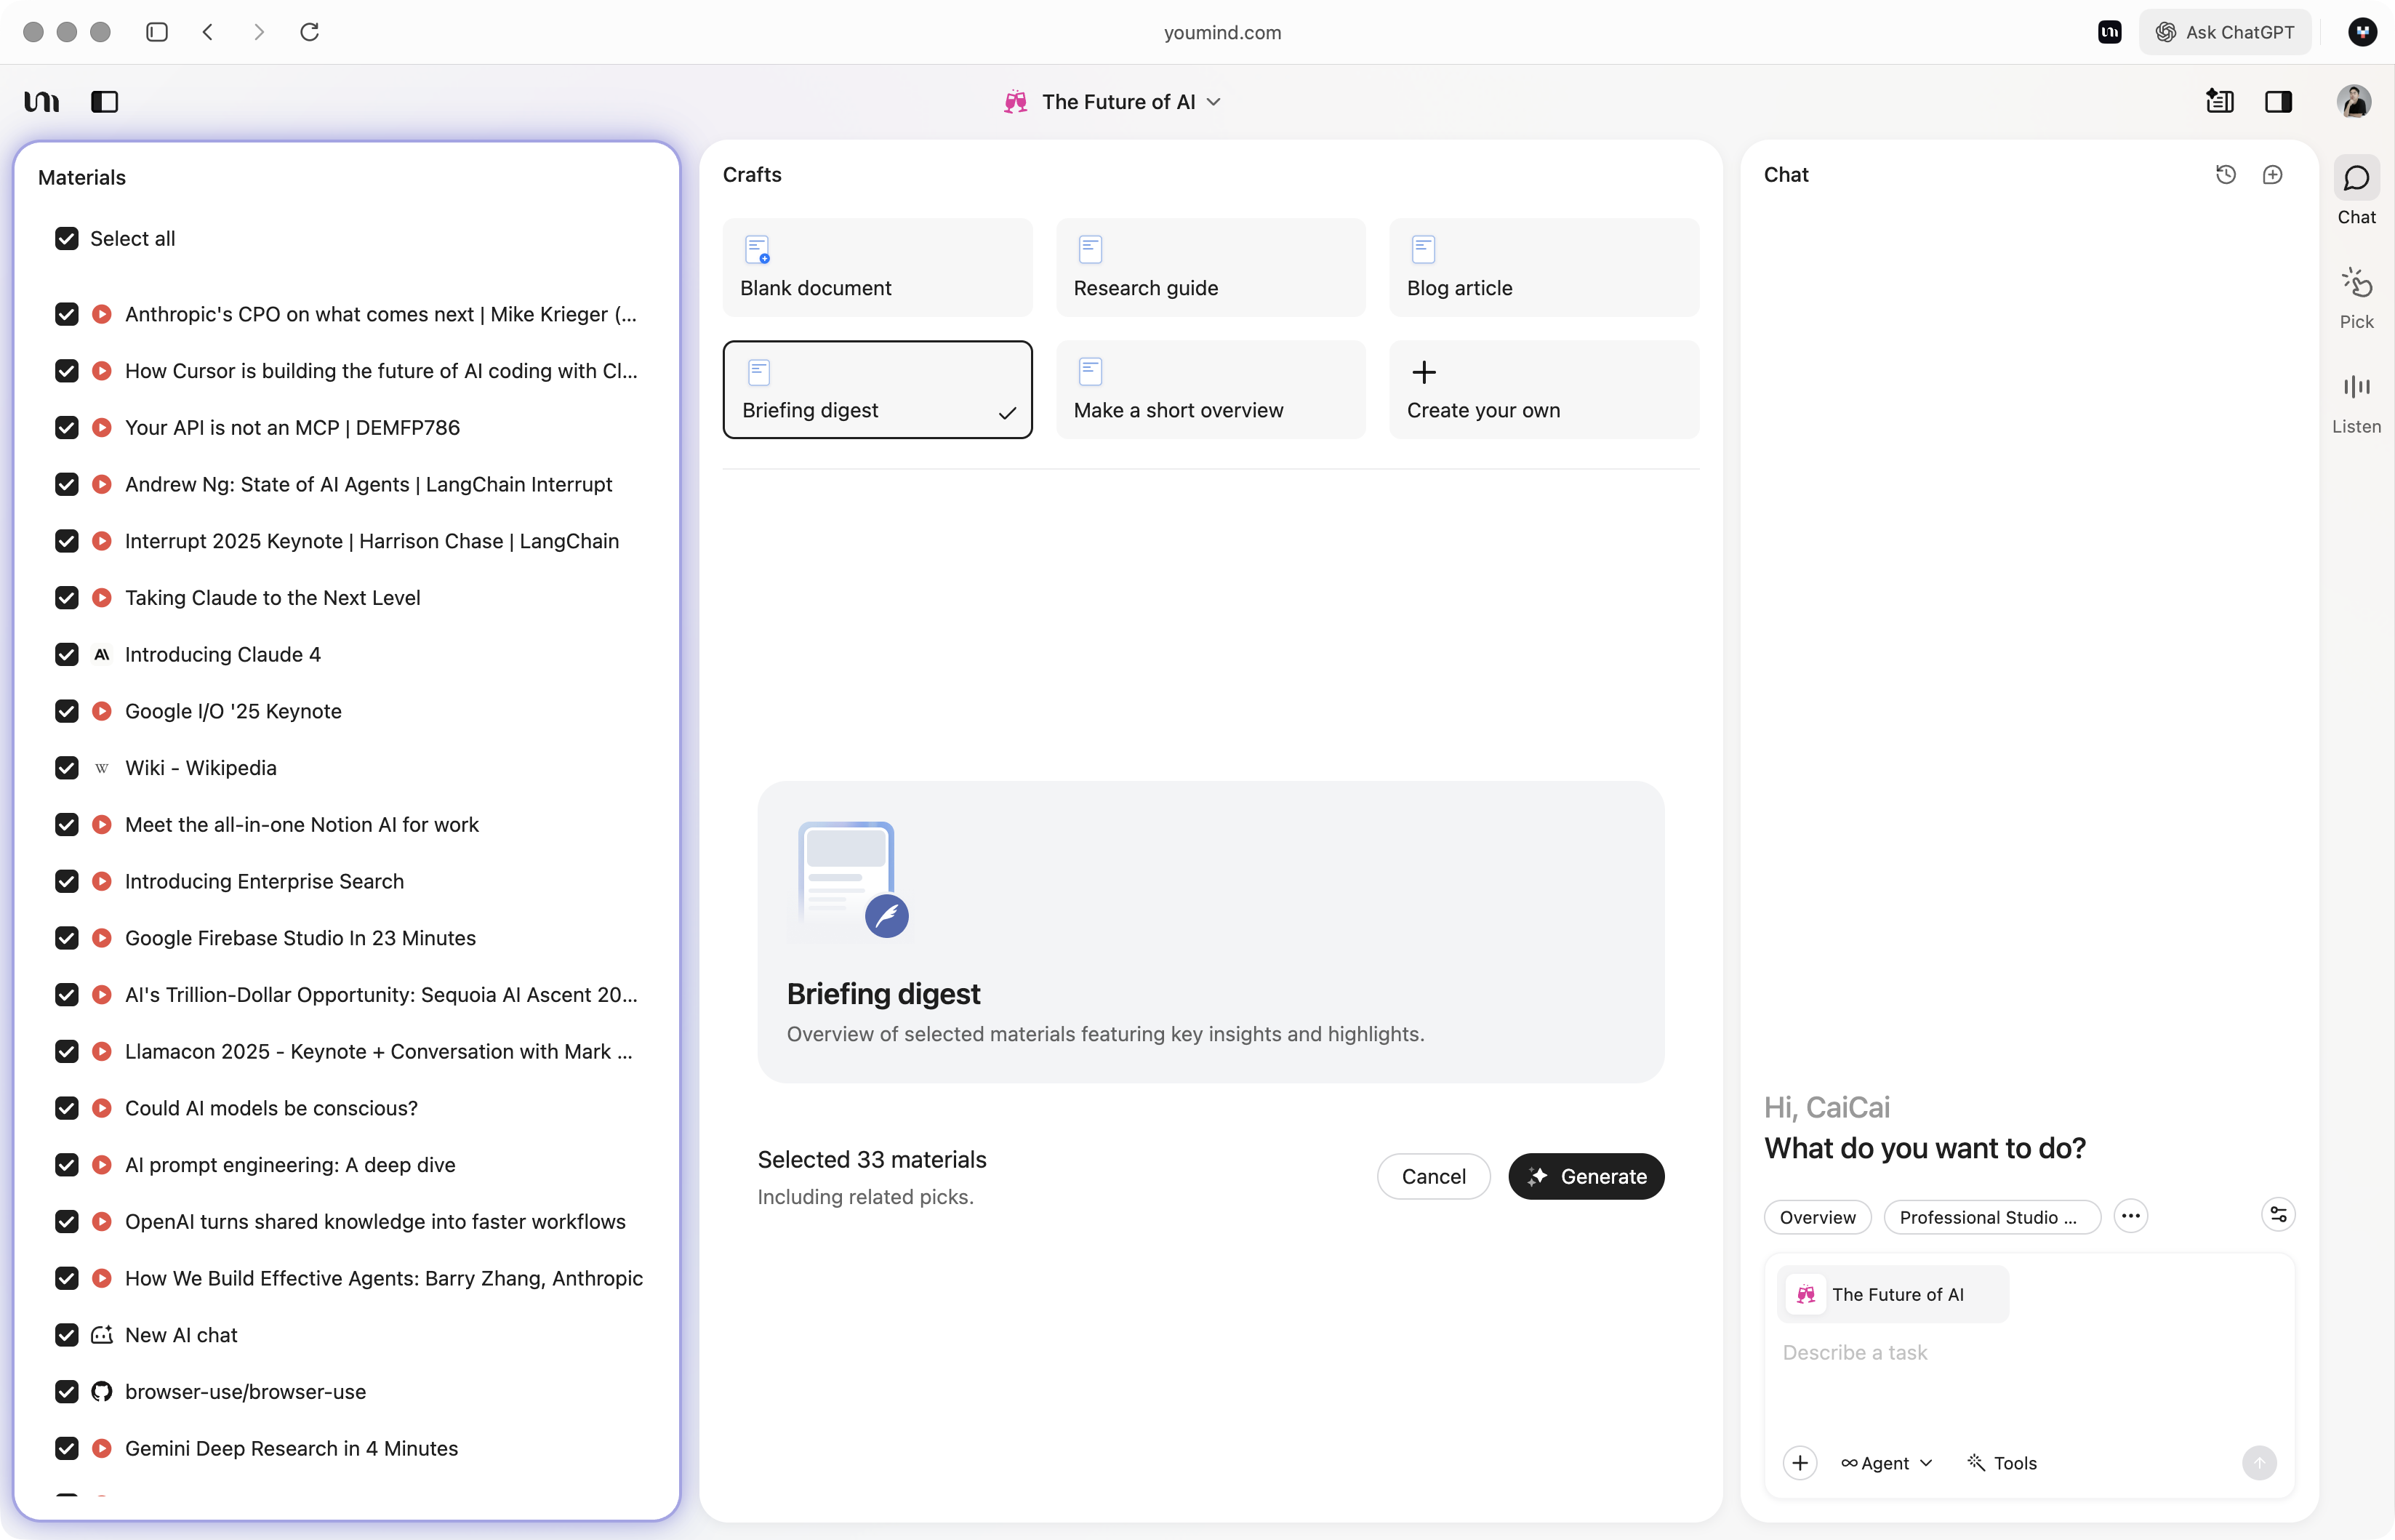Click attach plus button in chat input
2395x1540 pixels.
(1799, 1463)
